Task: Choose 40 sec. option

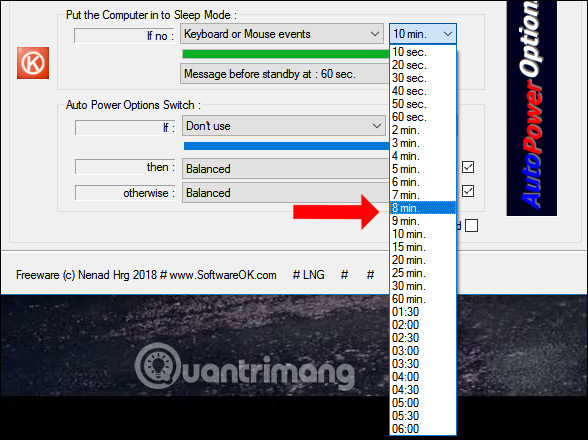Action: (x=423, y=91)
